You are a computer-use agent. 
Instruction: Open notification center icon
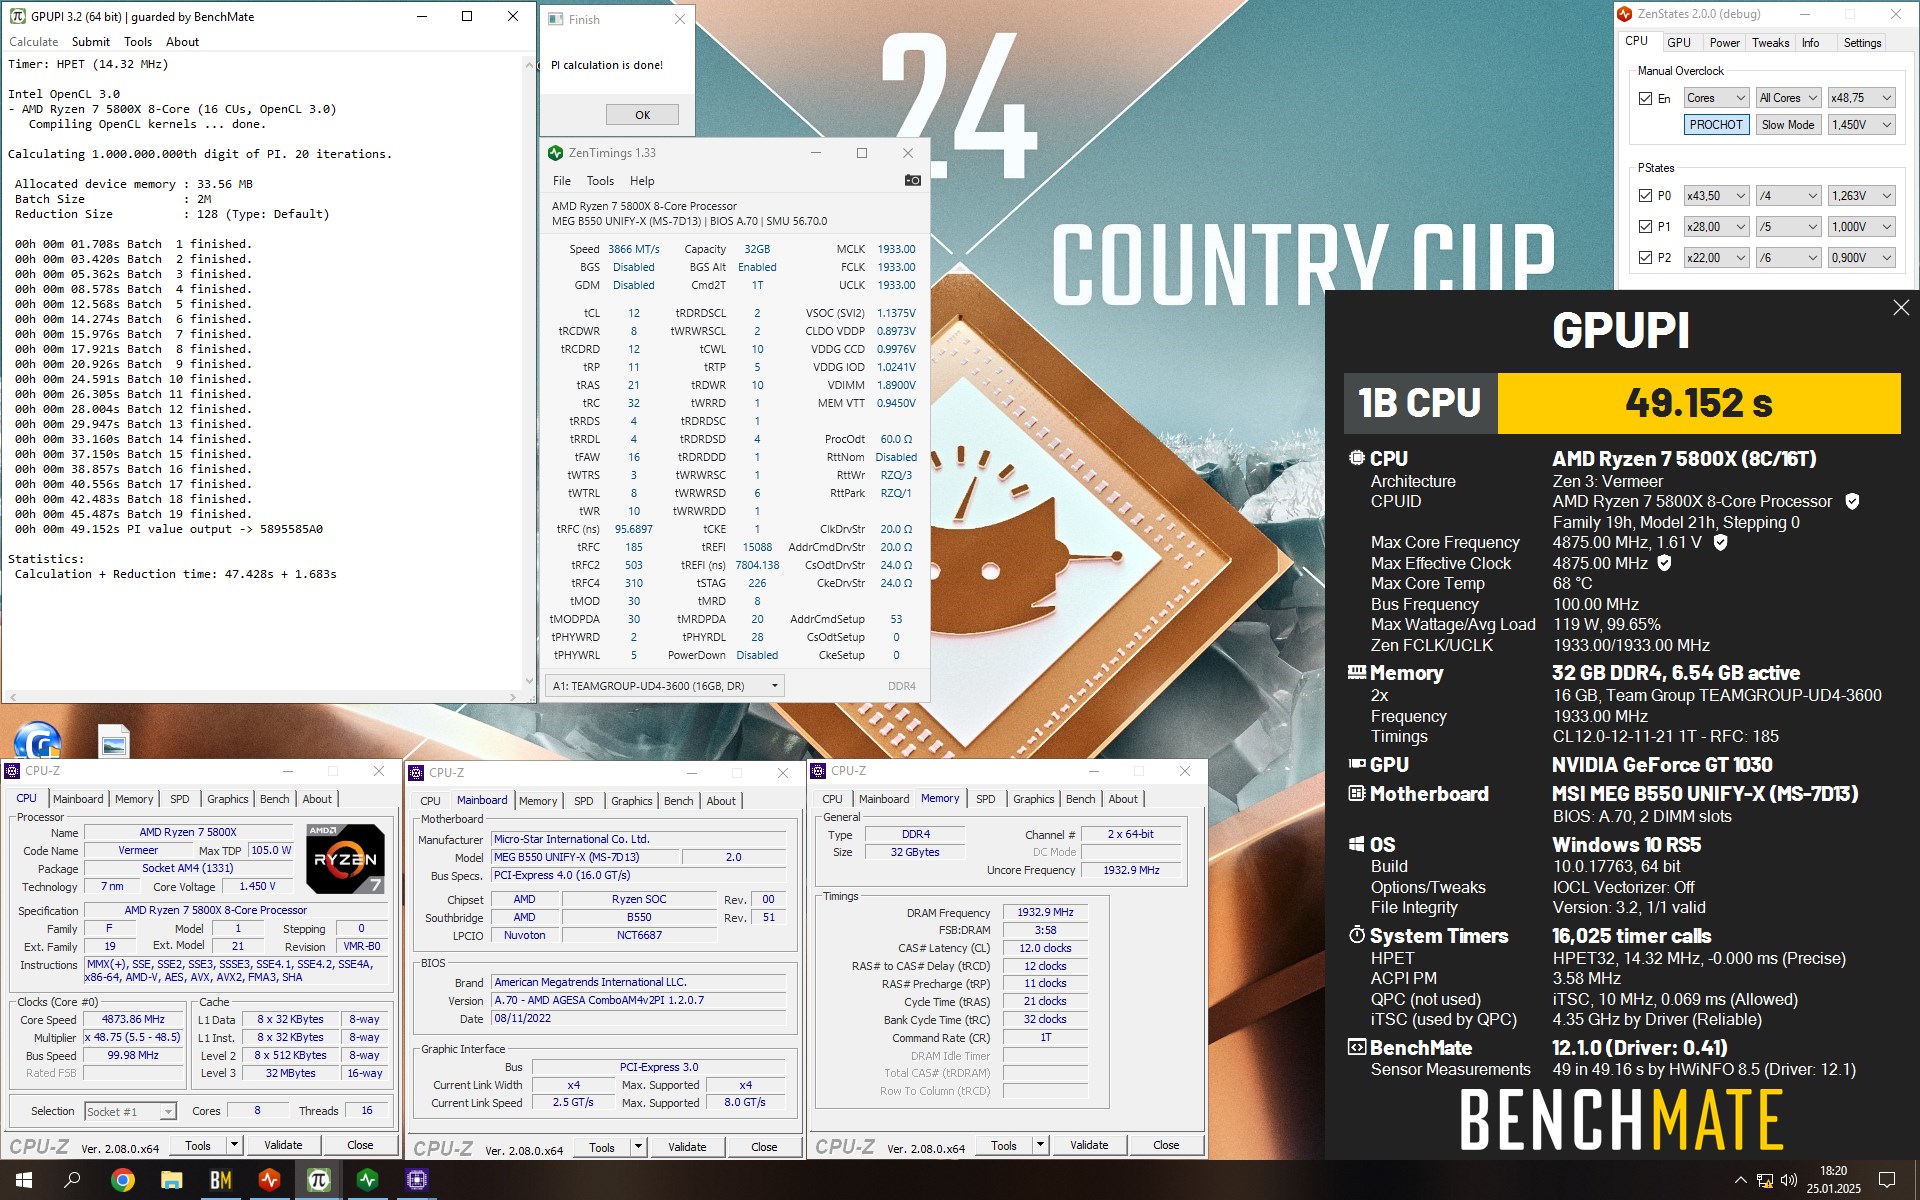click(1887, 1180)
